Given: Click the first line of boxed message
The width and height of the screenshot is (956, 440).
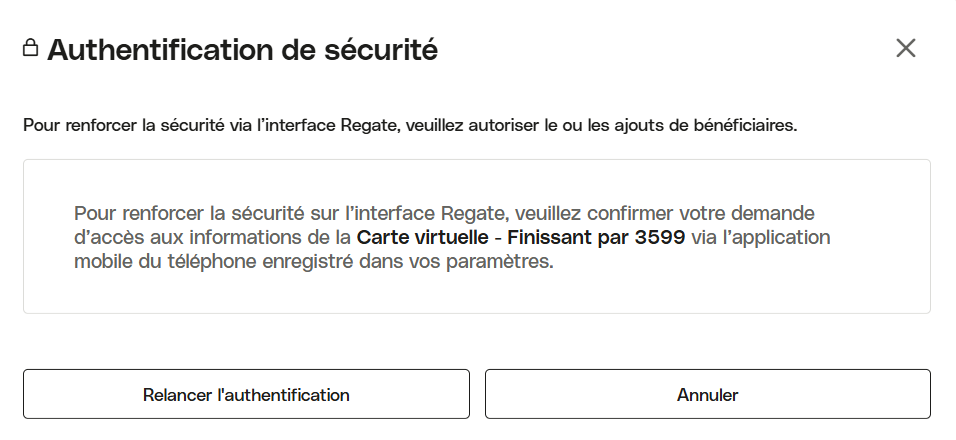Looking at the screenshot, I should point(444,213).
